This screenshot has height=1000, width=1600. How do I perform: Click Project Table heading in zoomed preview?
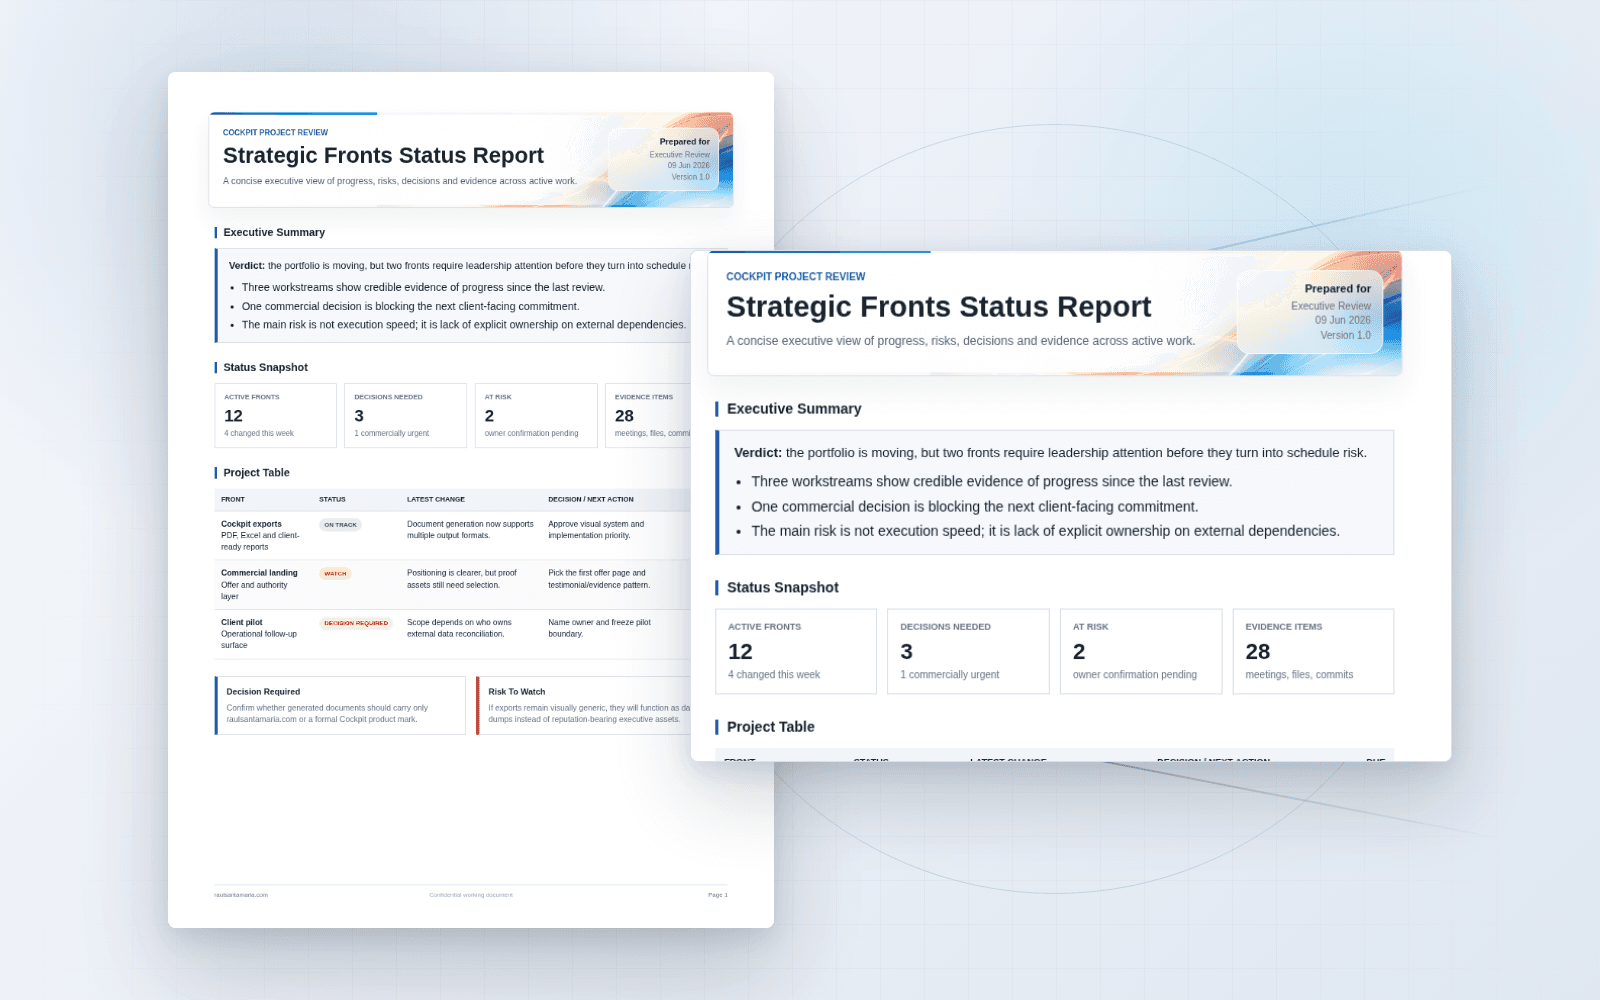coord(770,726)
